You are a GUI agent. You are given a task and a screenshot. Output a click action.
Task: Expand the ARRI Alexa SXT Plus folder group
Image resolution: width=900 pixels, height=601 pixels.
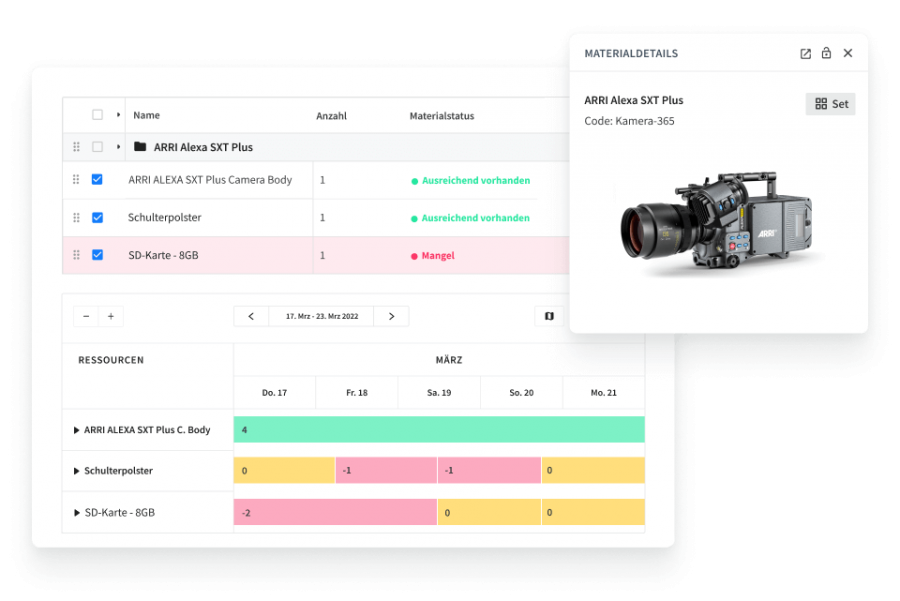[119, 147]
